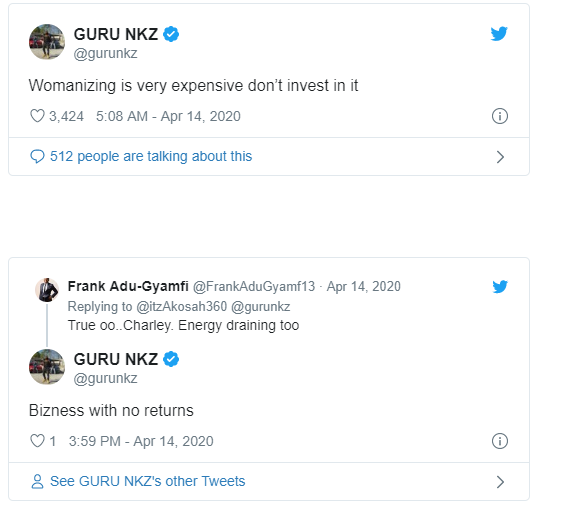Click the verified badge on top GURU NKZ
Viewport: 567px width, 508px height.
point(171,34)
